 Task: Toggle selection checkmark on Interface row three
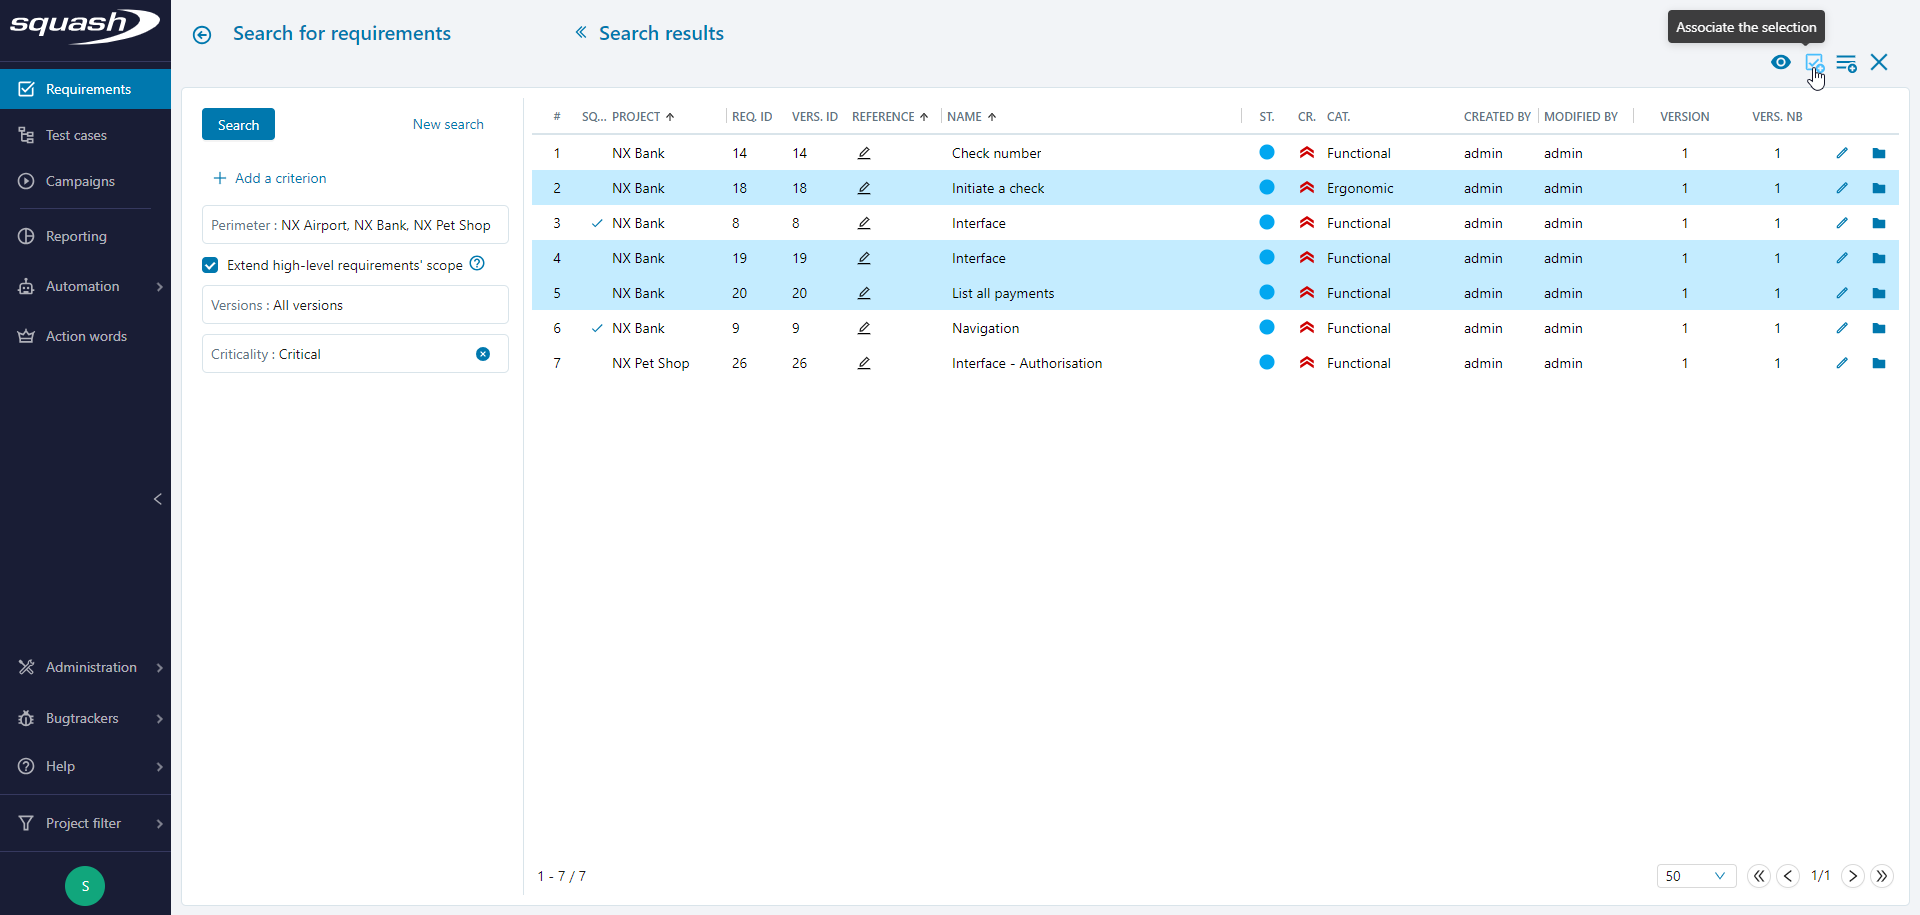click(597, 223)
